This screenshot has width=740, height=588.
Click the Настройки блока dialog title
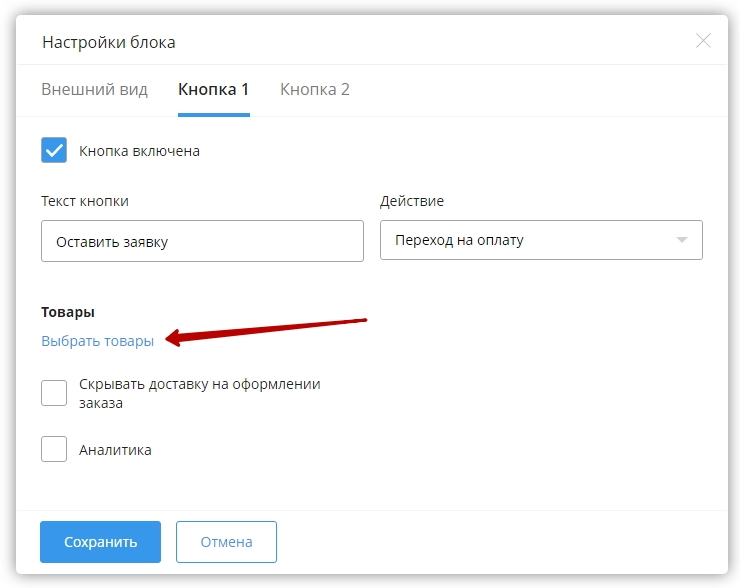tap(108, 42)
